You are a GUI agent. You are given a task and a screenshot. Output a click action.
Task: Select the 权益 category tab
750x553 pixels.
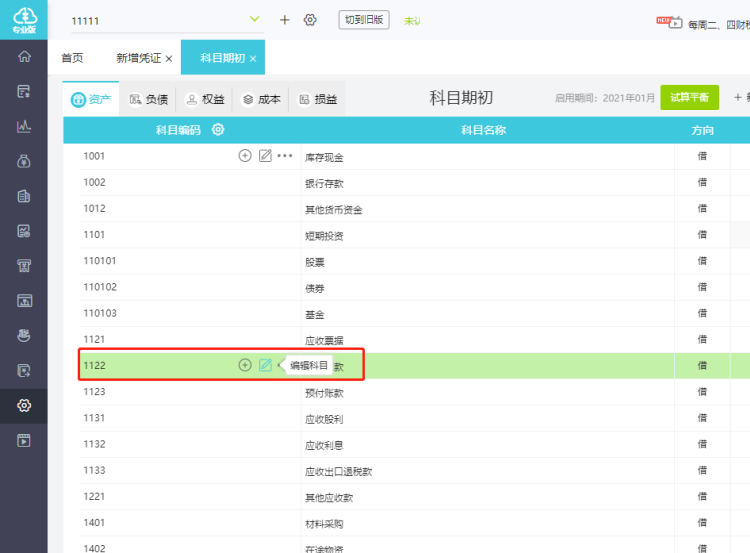pos(205,99)
